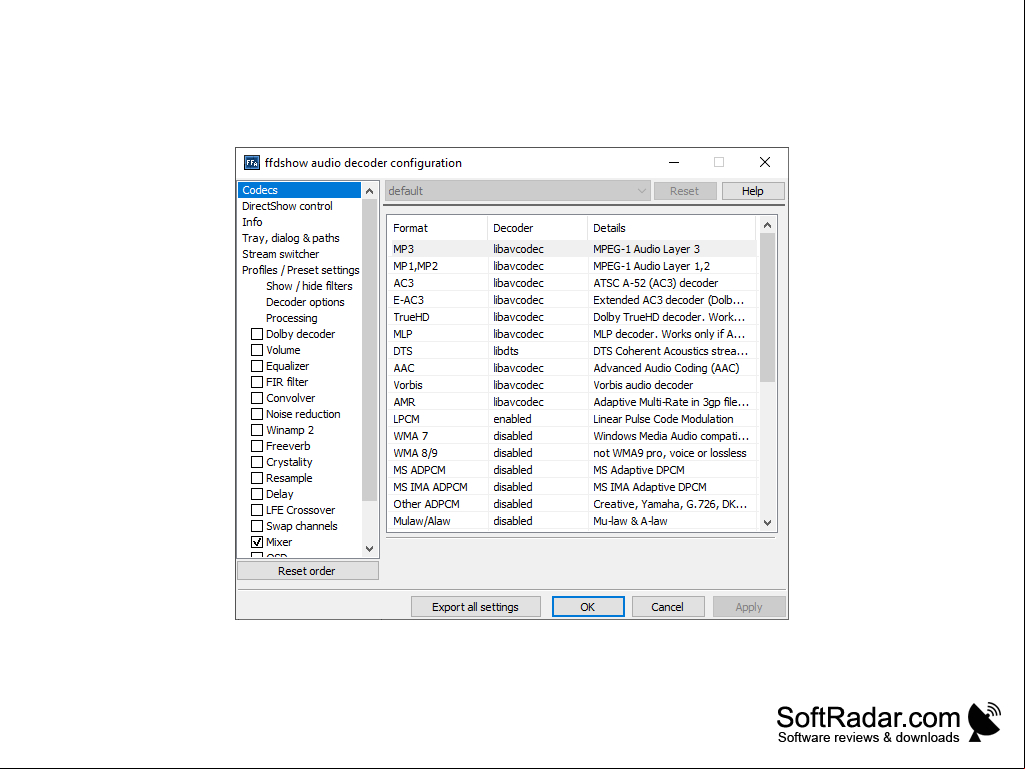Enable the Resample checkbox

(257, 478)
